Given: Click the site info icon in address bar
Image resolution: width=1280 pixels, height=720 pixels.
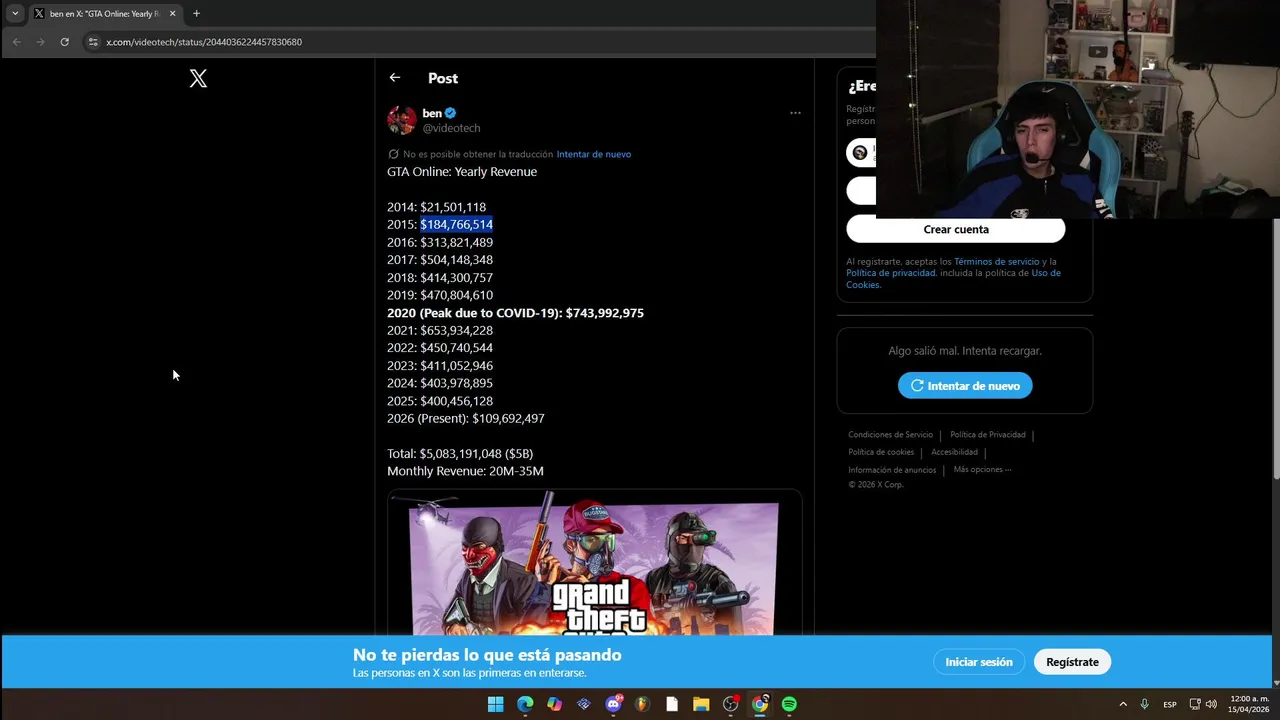Looking at the screenshot, I should click(93, 42).
